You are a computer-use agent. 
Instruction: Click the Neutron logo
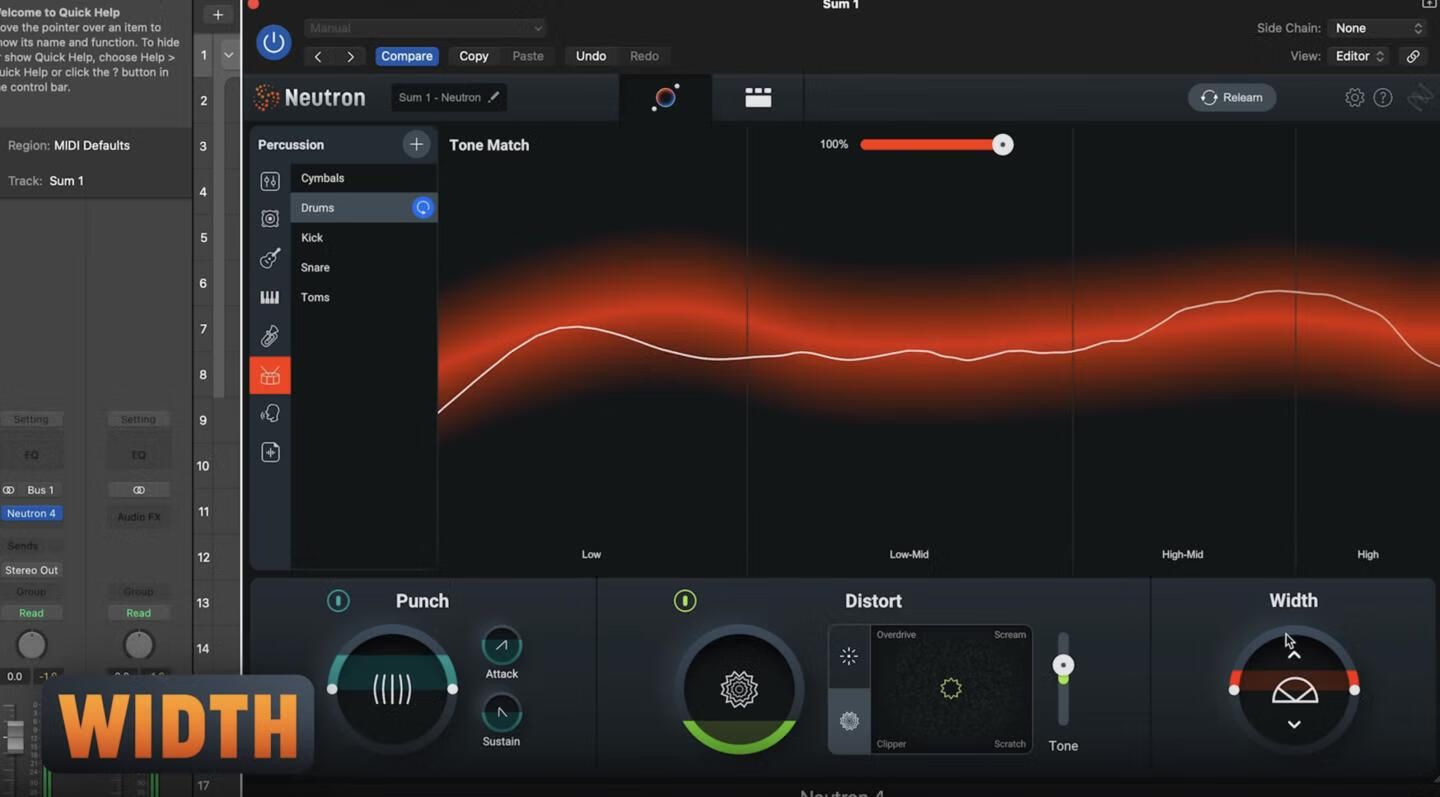point(310,97)
